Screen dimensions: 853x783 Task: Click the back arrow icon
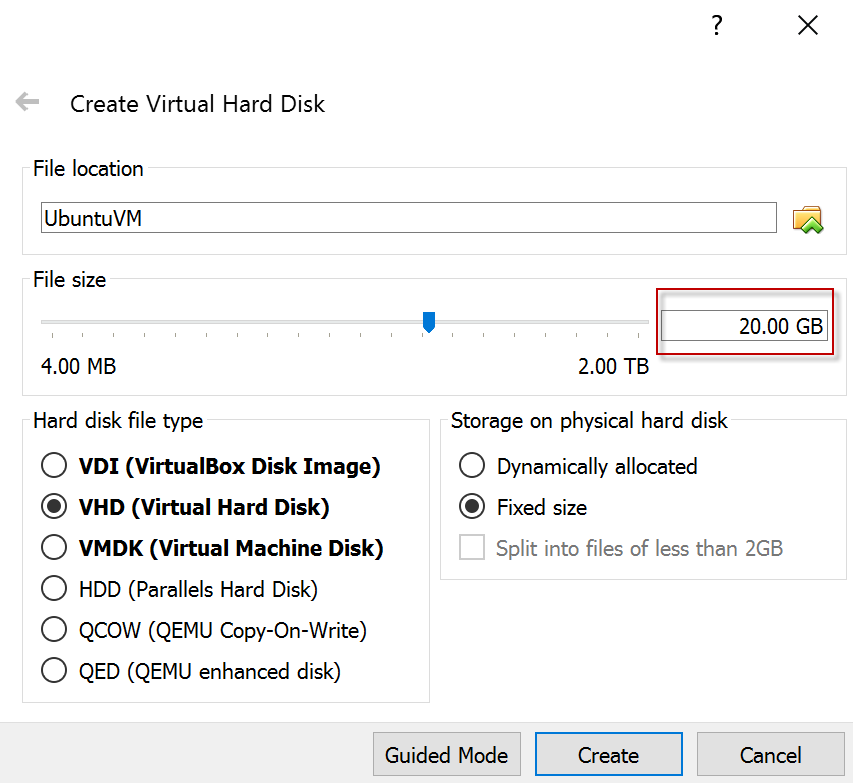point(27,102)
